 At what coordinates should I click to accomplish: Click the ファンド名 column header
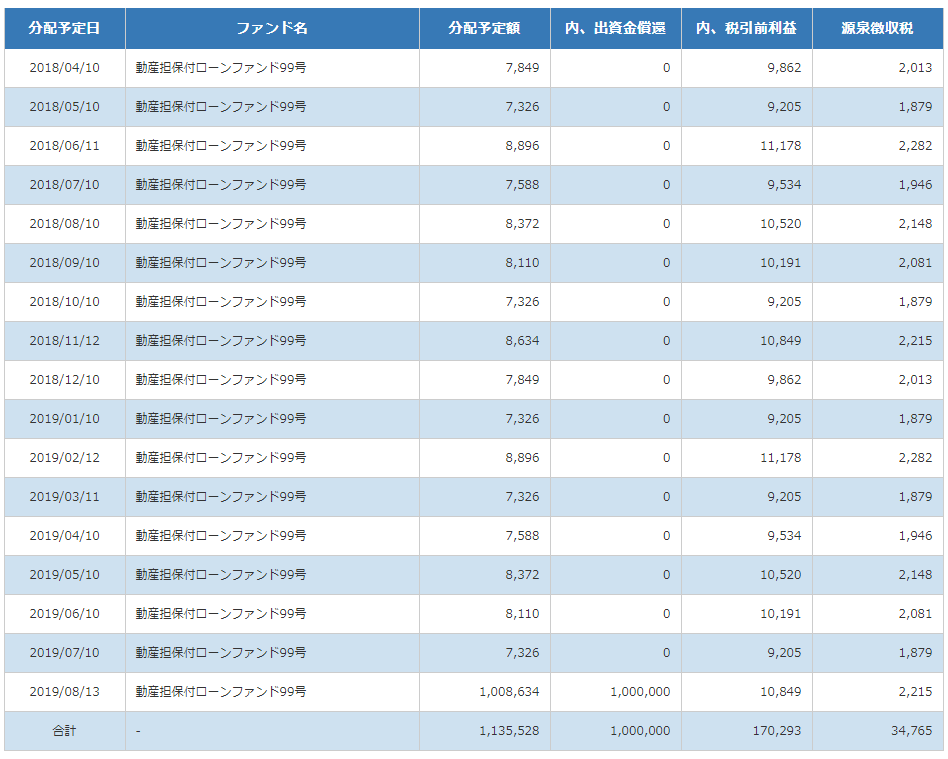click(x=272, y=28)
